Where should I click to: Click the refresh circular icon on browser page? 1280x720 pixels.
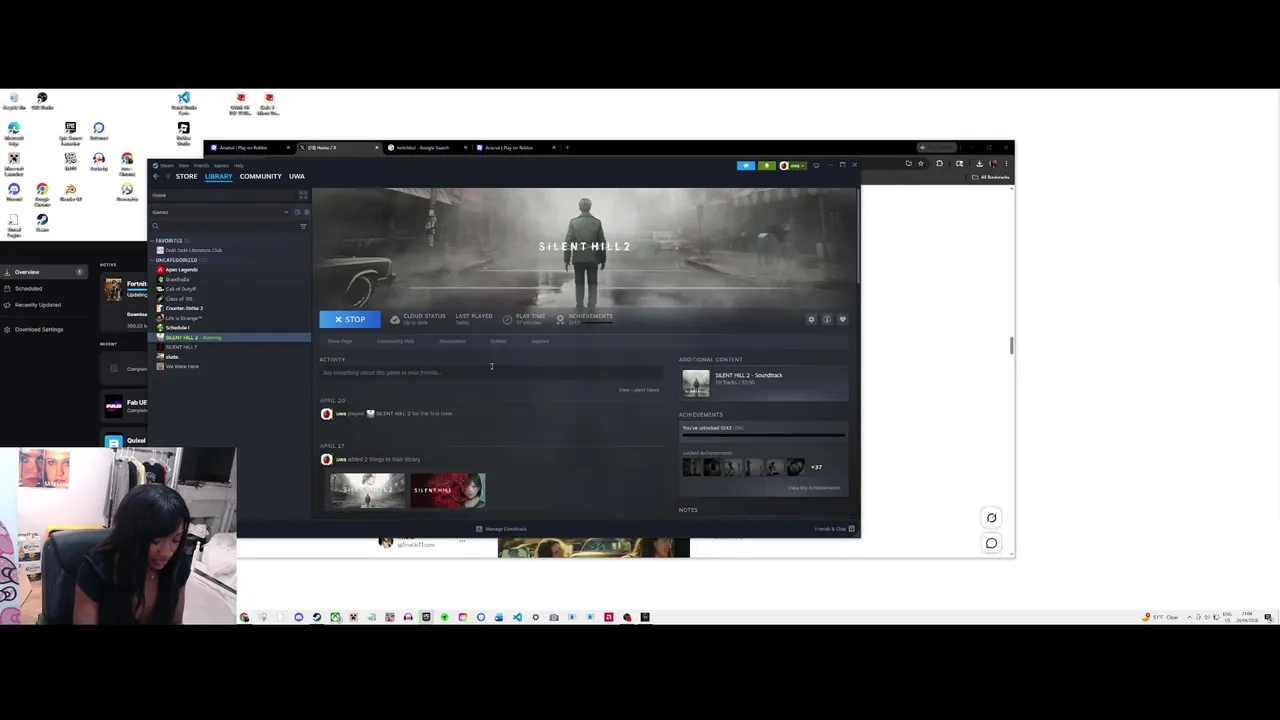[x=991, y=518]
